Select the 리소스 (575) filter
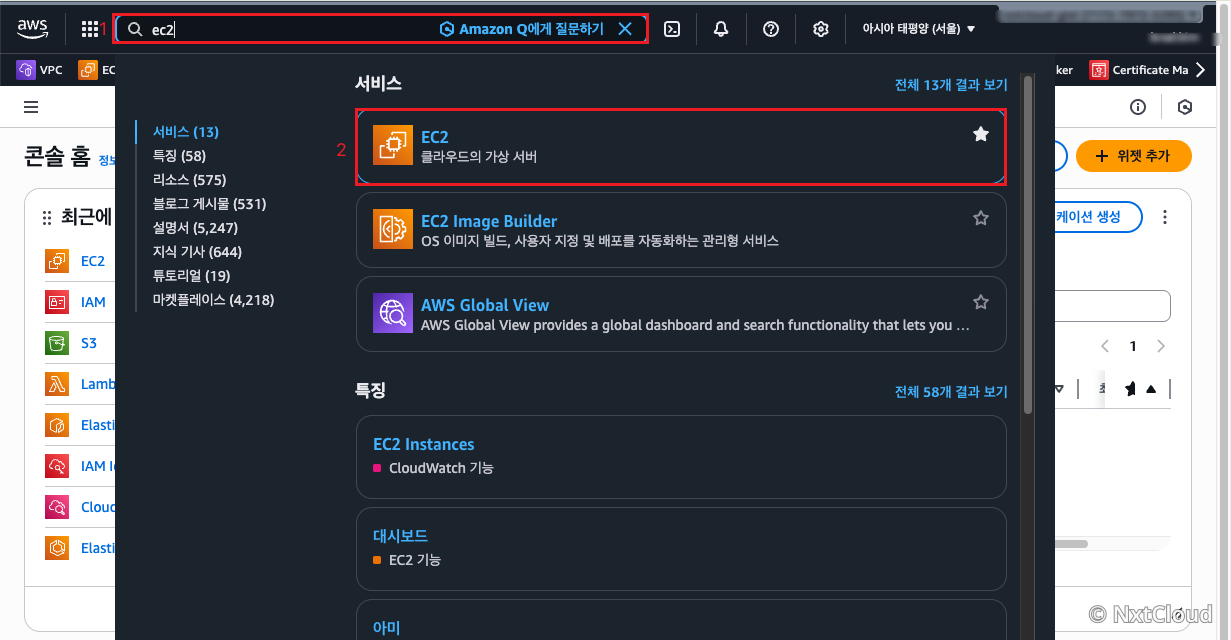The width and height of the screenshot is (1231, 640). pyautogui.click(x=189, y=180)
